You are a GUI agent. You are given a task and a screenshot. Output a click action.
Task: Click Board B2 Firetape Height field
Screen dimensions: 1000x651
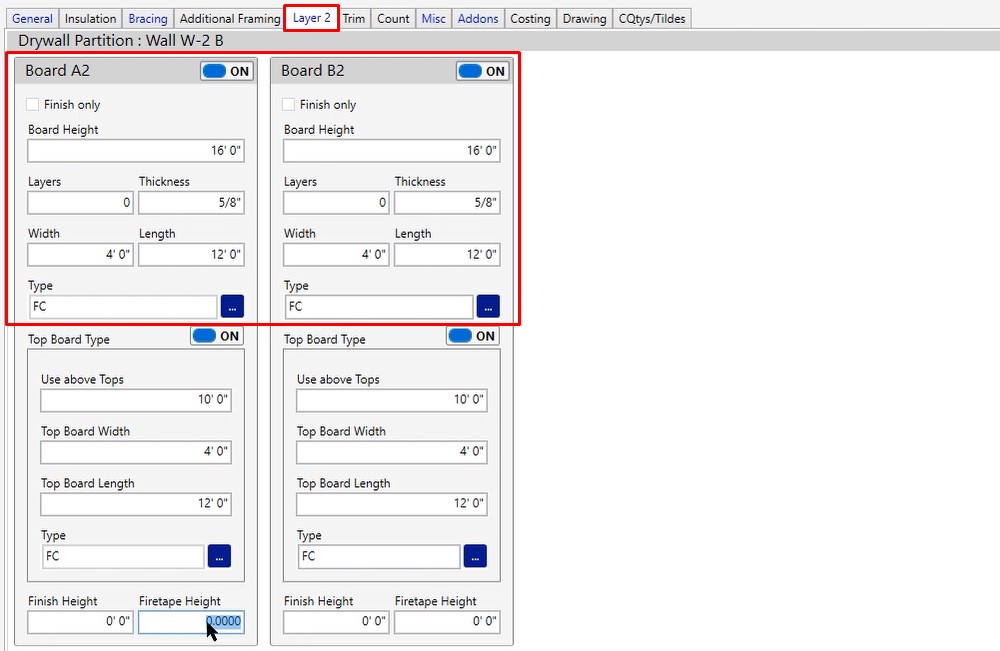click(x=447, y=622)
